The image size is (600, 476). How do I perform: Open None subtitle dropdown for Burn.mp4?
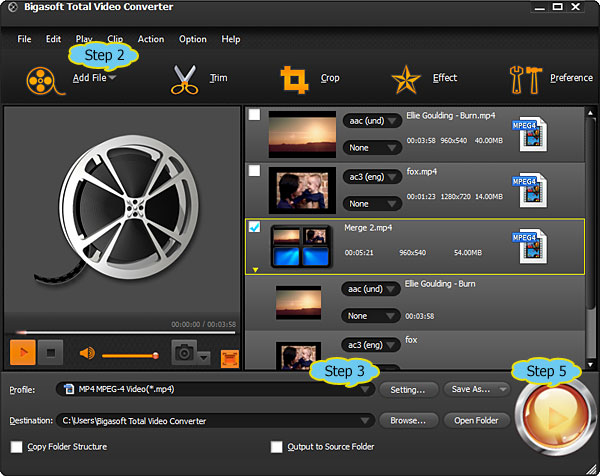pyautogui.click(x=372, y=148)
